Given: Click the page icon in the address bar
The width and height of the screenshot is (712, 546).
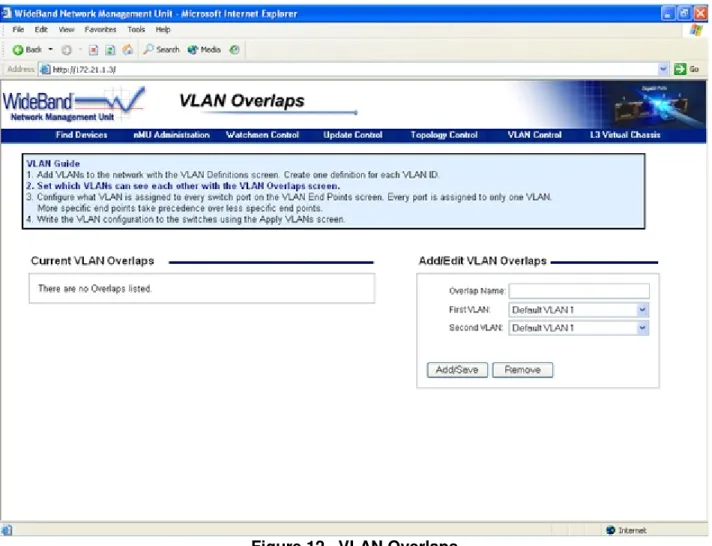Looking at the screenshot, I should point(45,69).
